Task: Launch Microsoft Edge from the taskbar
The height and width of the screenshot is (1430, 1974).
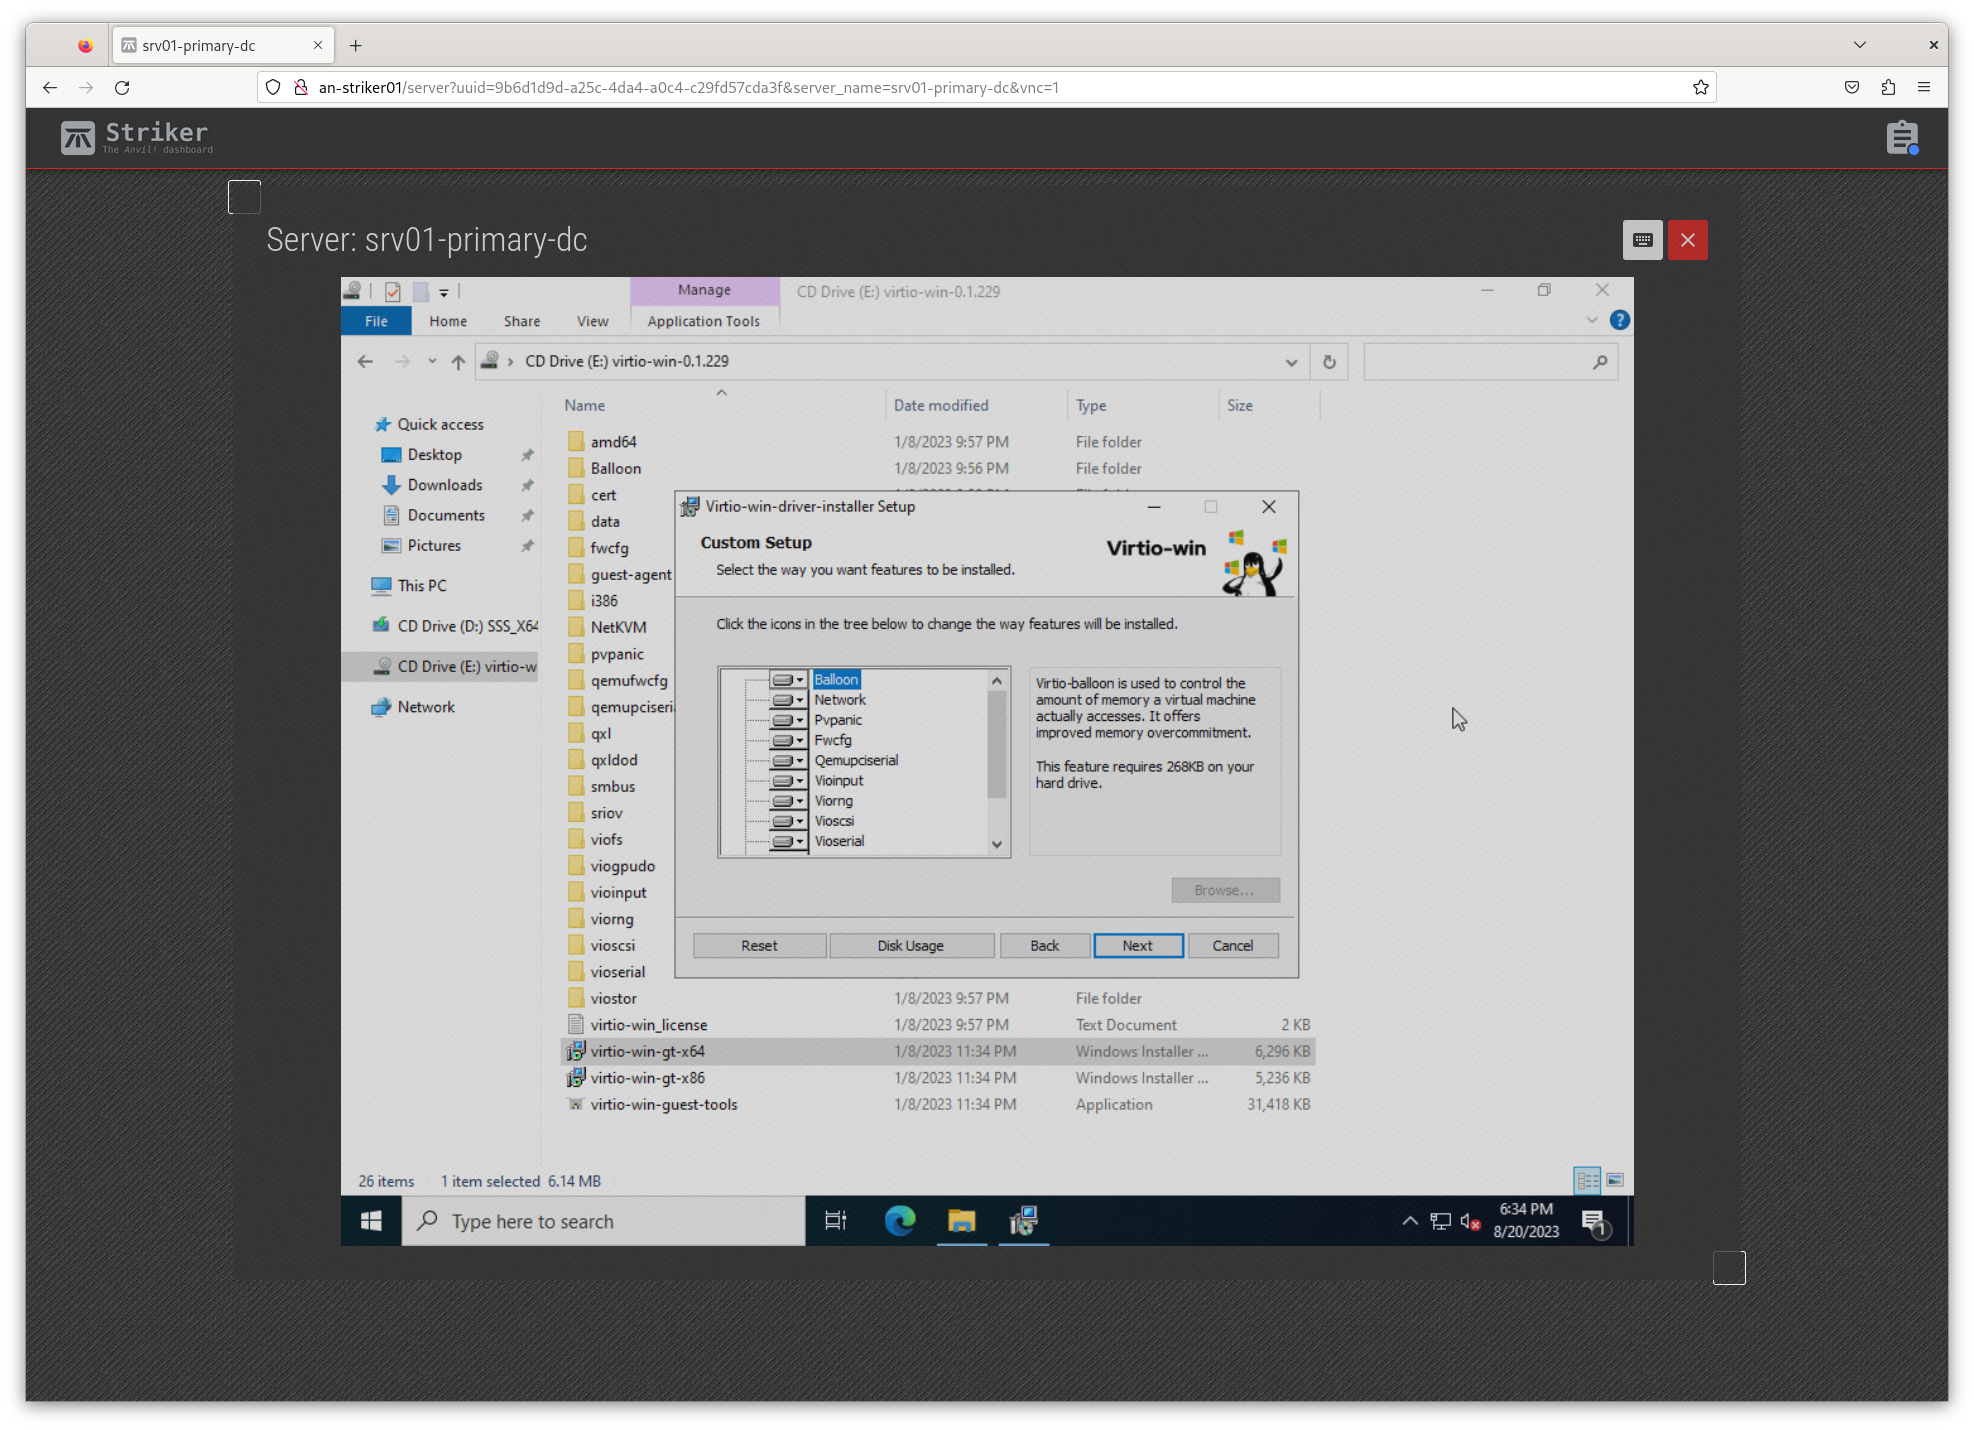Action: 900,1221
